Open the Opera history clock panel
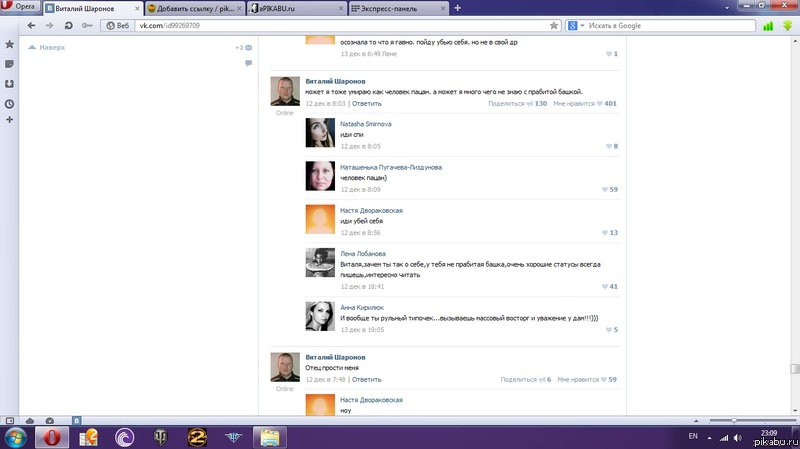 coord(9,103)
